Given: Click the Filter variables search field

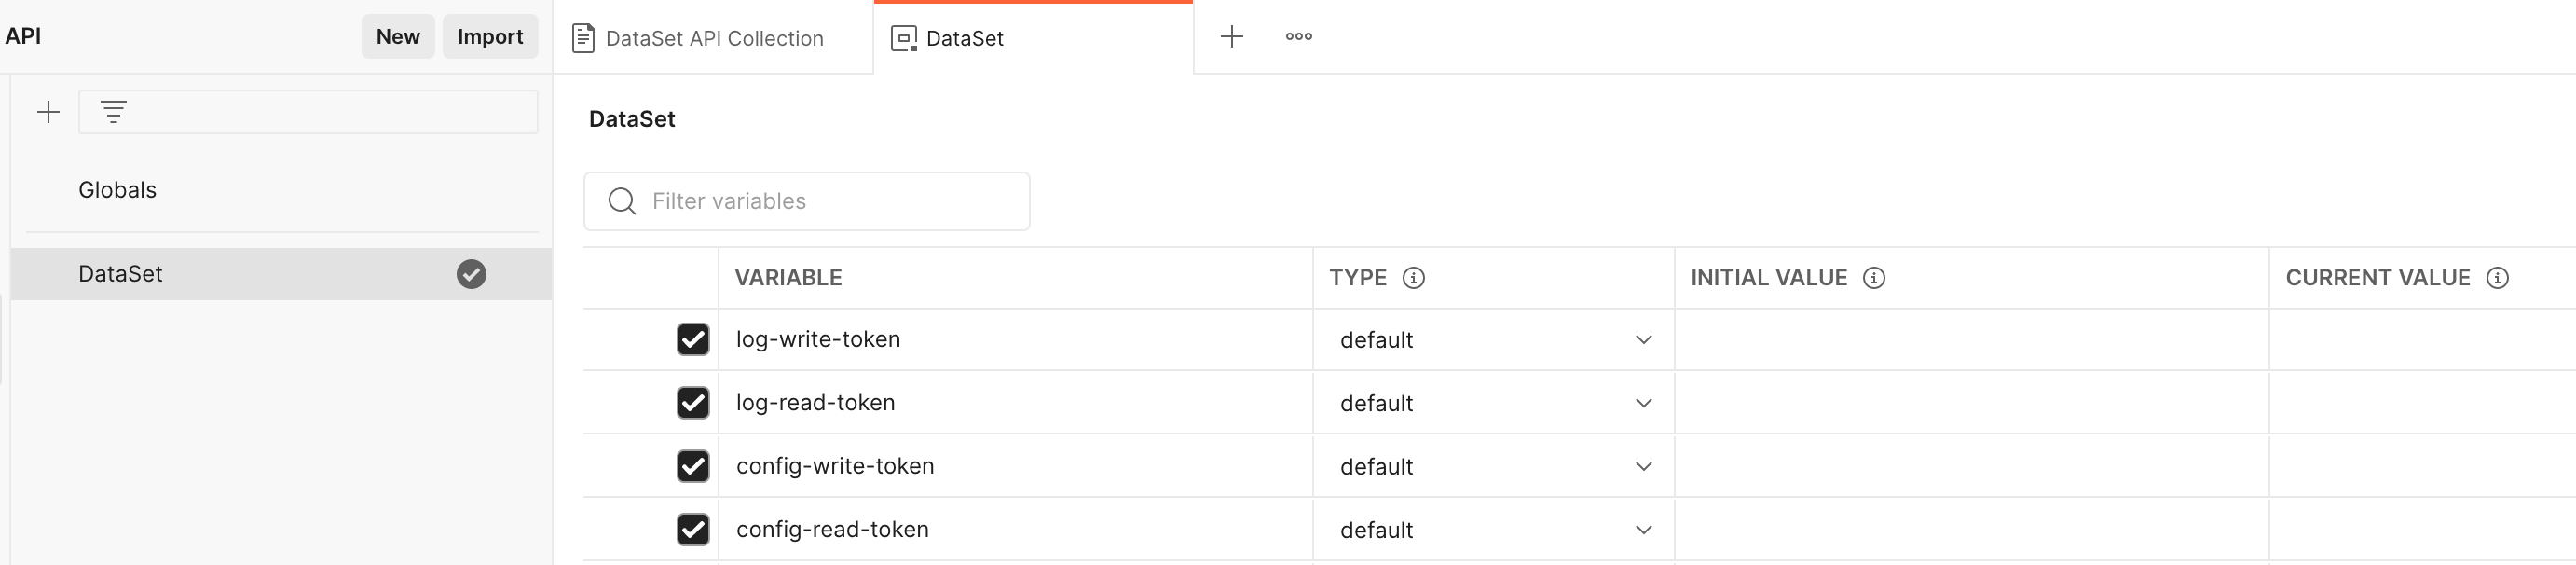Looking at the screenshot, I should 807,201.
